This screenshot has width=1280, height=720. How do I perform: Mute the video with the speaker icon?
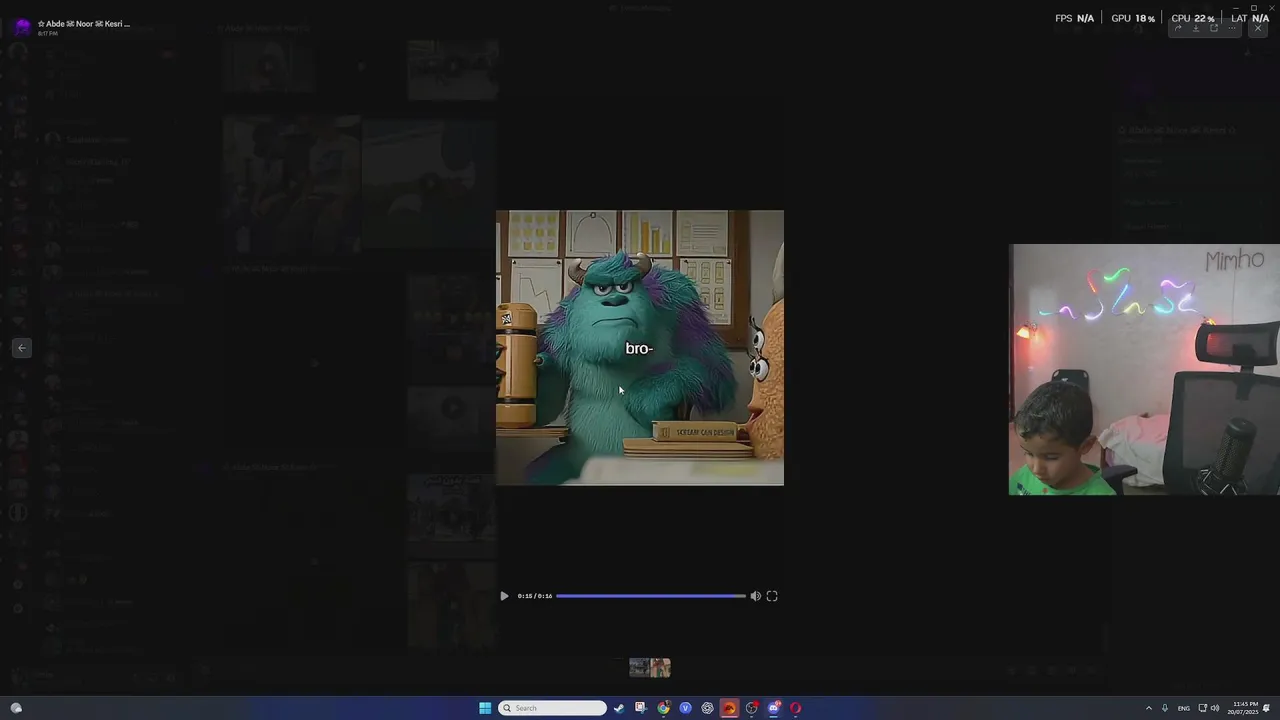coord(755,596)
